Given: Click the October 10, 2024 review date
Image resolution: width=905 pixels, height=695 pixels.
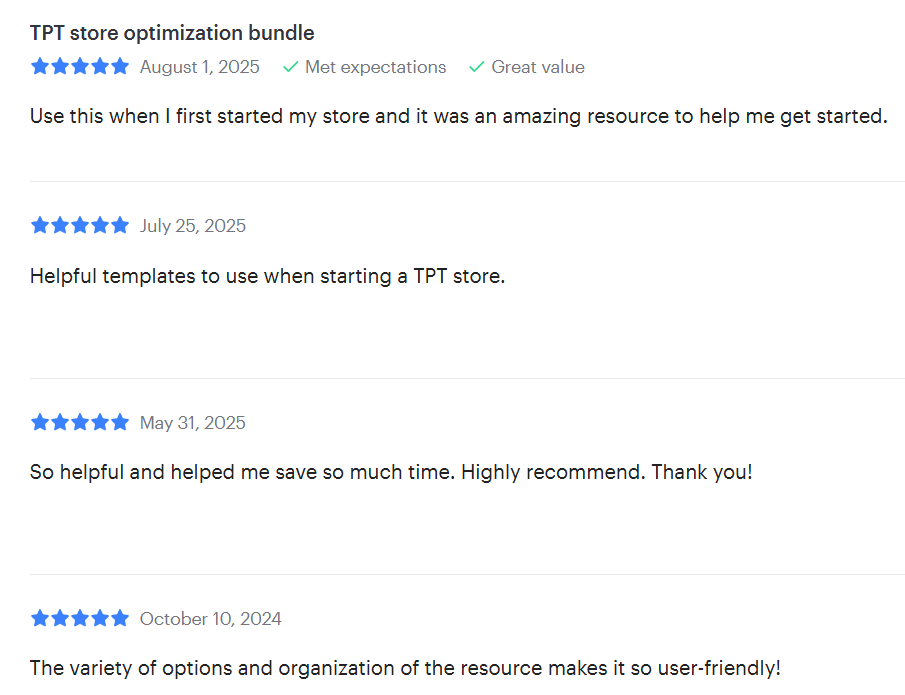Looking at the screenshot, I should click(x=210, y=618).
